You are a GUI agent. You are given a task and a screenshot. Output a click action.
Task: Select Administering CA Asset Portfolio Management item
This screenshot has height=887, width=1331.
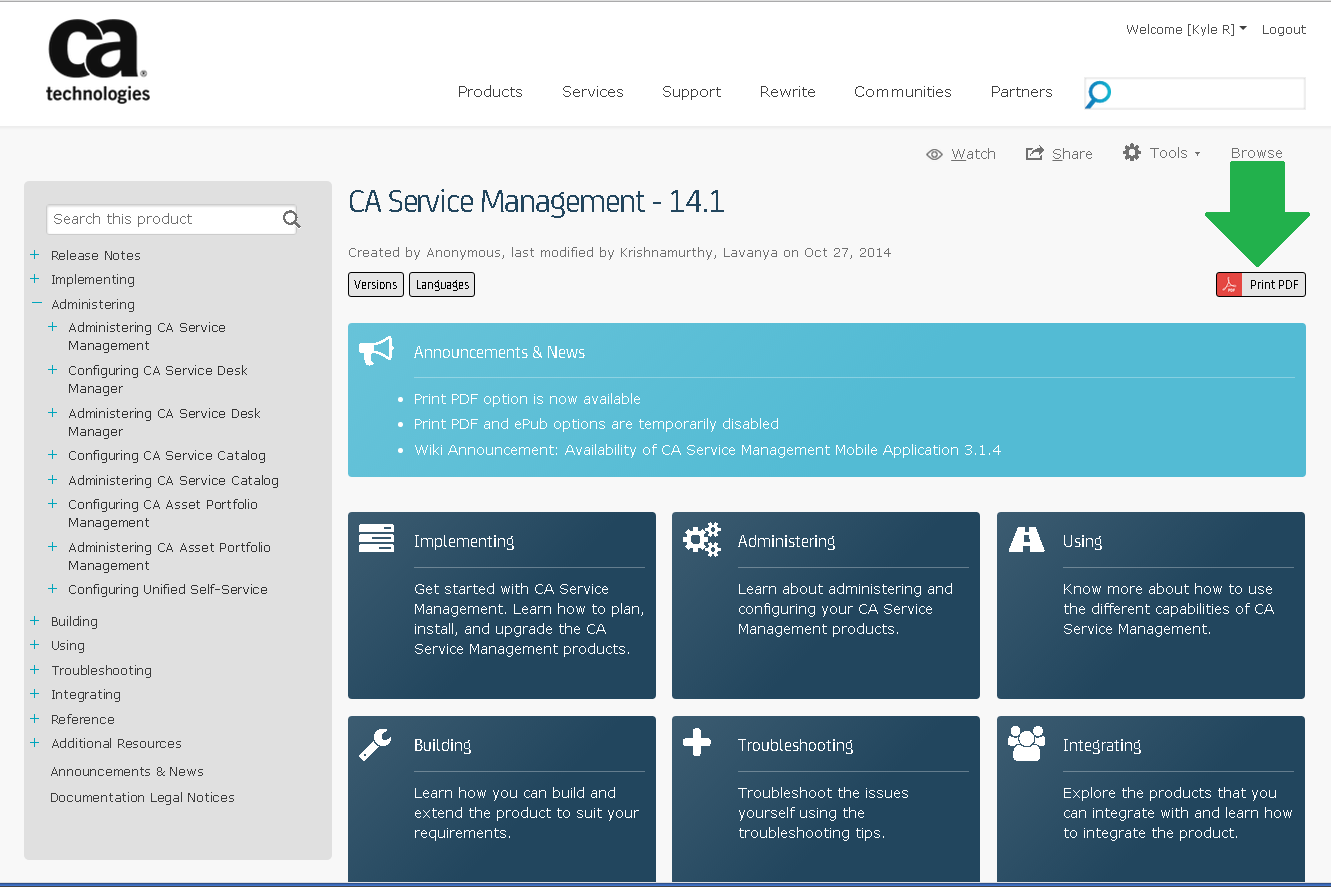pos(169,556)
